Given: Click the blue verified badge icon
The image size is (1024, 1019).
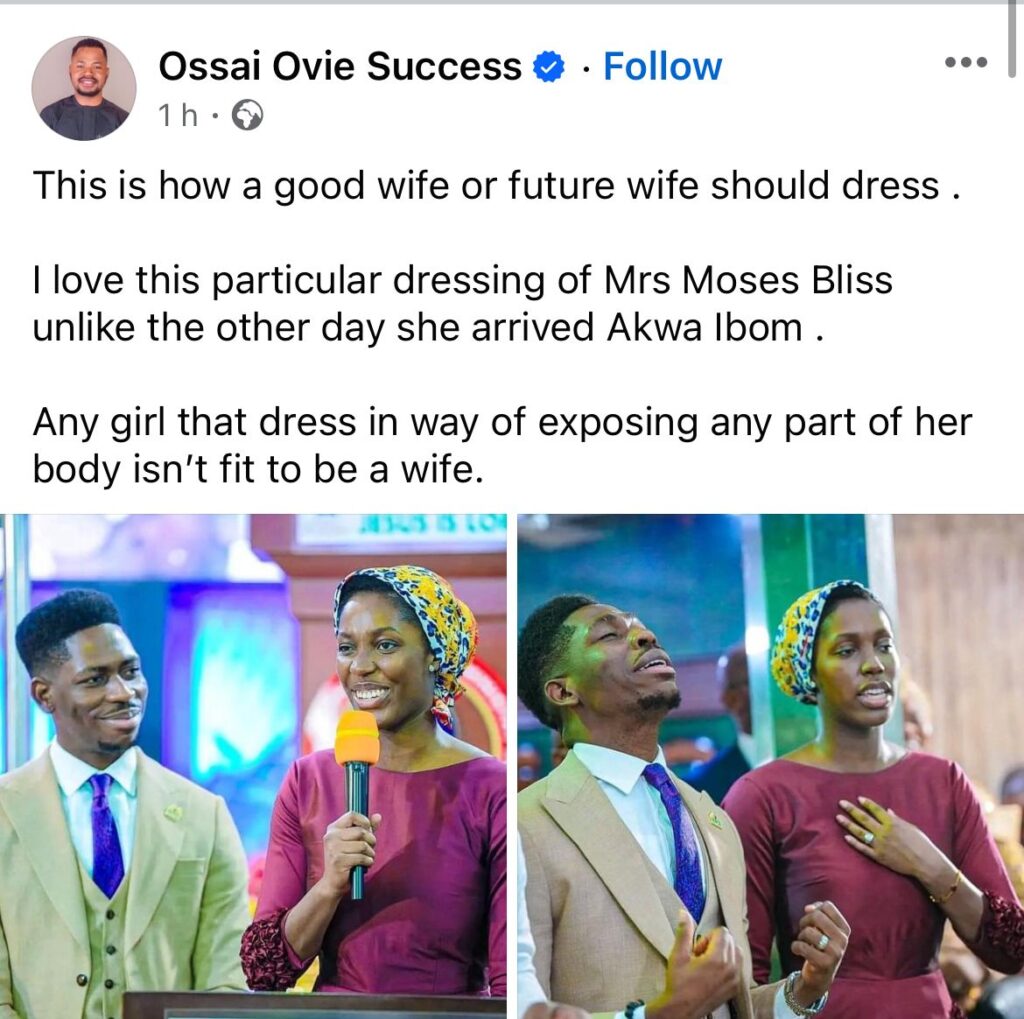Looking at the screenshot, I should tap(549, 67).
